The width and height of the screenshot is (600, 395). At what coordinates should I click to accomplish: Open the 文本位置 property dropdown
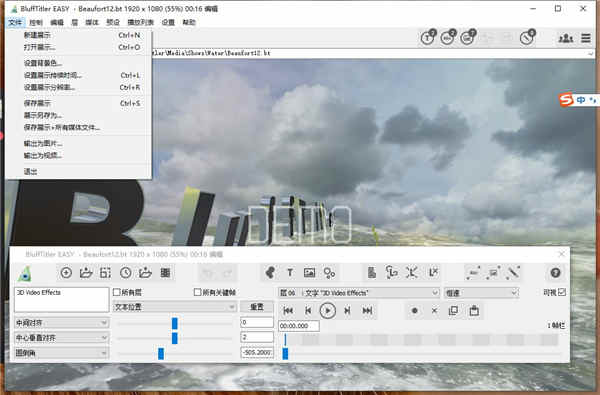tap(174, 307)
